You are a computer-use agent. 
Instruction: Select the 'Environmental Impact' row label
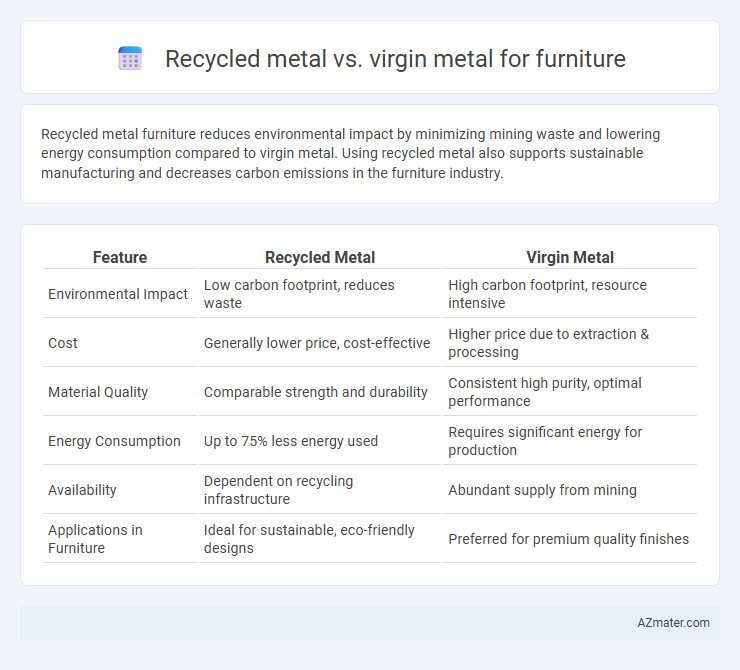(x=118, y=294)
